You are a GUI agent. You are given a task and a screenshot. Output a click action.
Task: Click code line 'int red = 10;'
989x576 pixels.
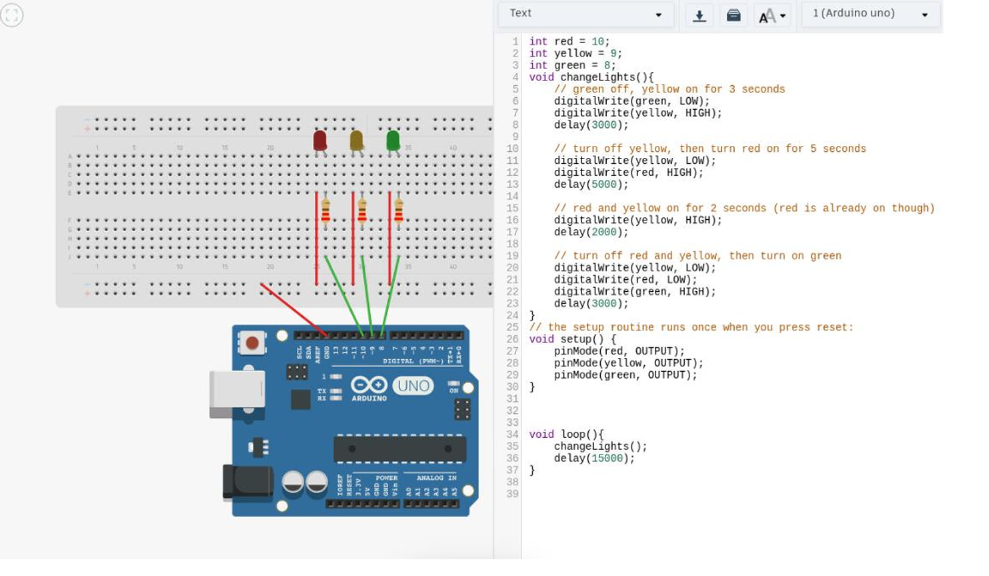tap(569, 42)
